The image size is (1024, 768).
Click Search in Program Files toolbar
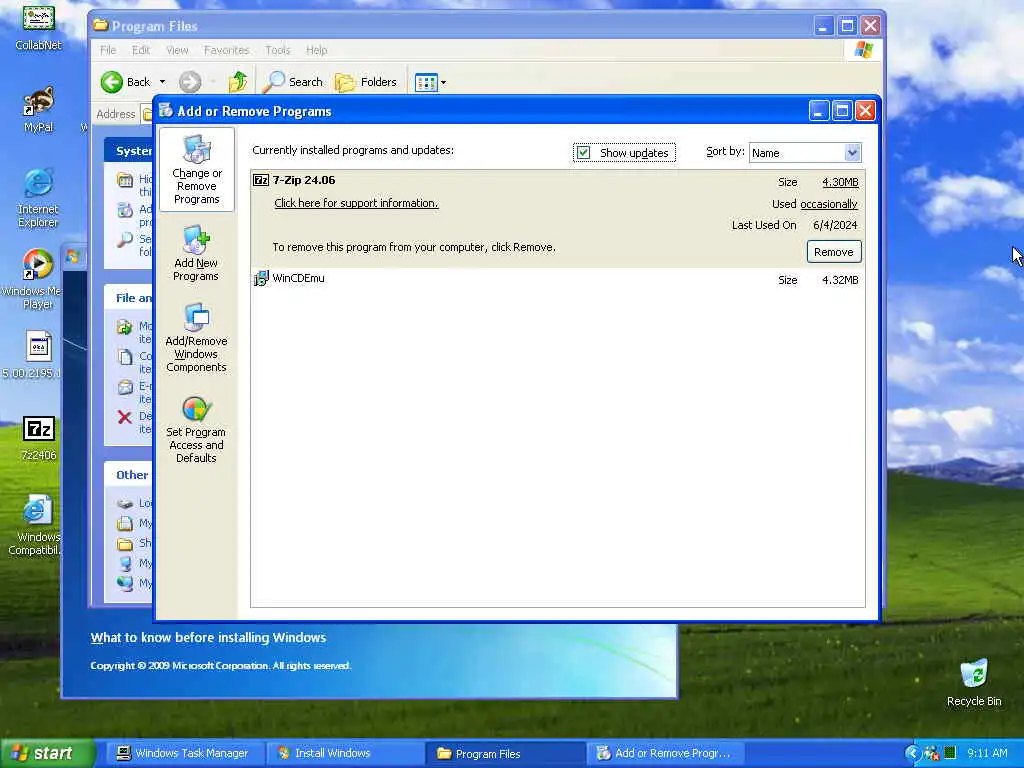point(293,82)
